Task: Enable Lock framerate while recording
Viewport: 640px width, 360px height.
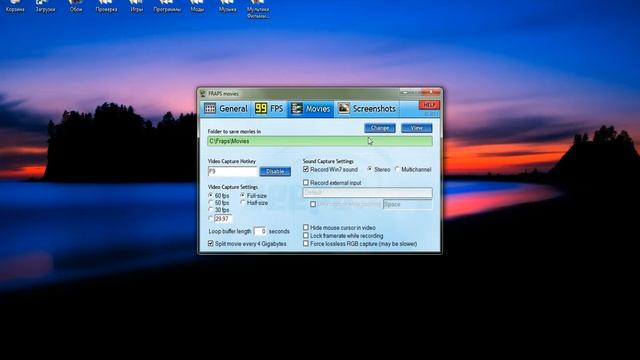Action: [306, 236]
